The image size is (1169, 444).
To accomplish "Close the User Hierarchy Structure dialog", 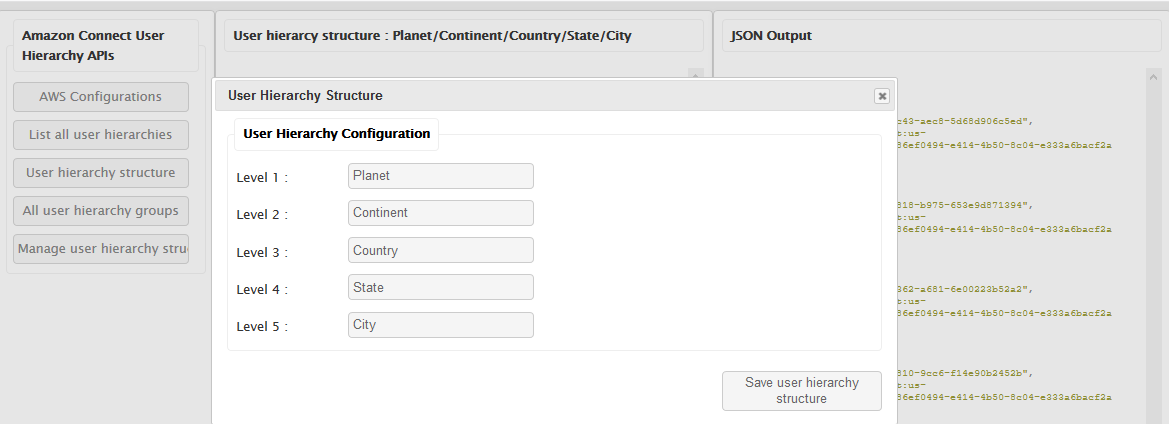I will point(881,96).
